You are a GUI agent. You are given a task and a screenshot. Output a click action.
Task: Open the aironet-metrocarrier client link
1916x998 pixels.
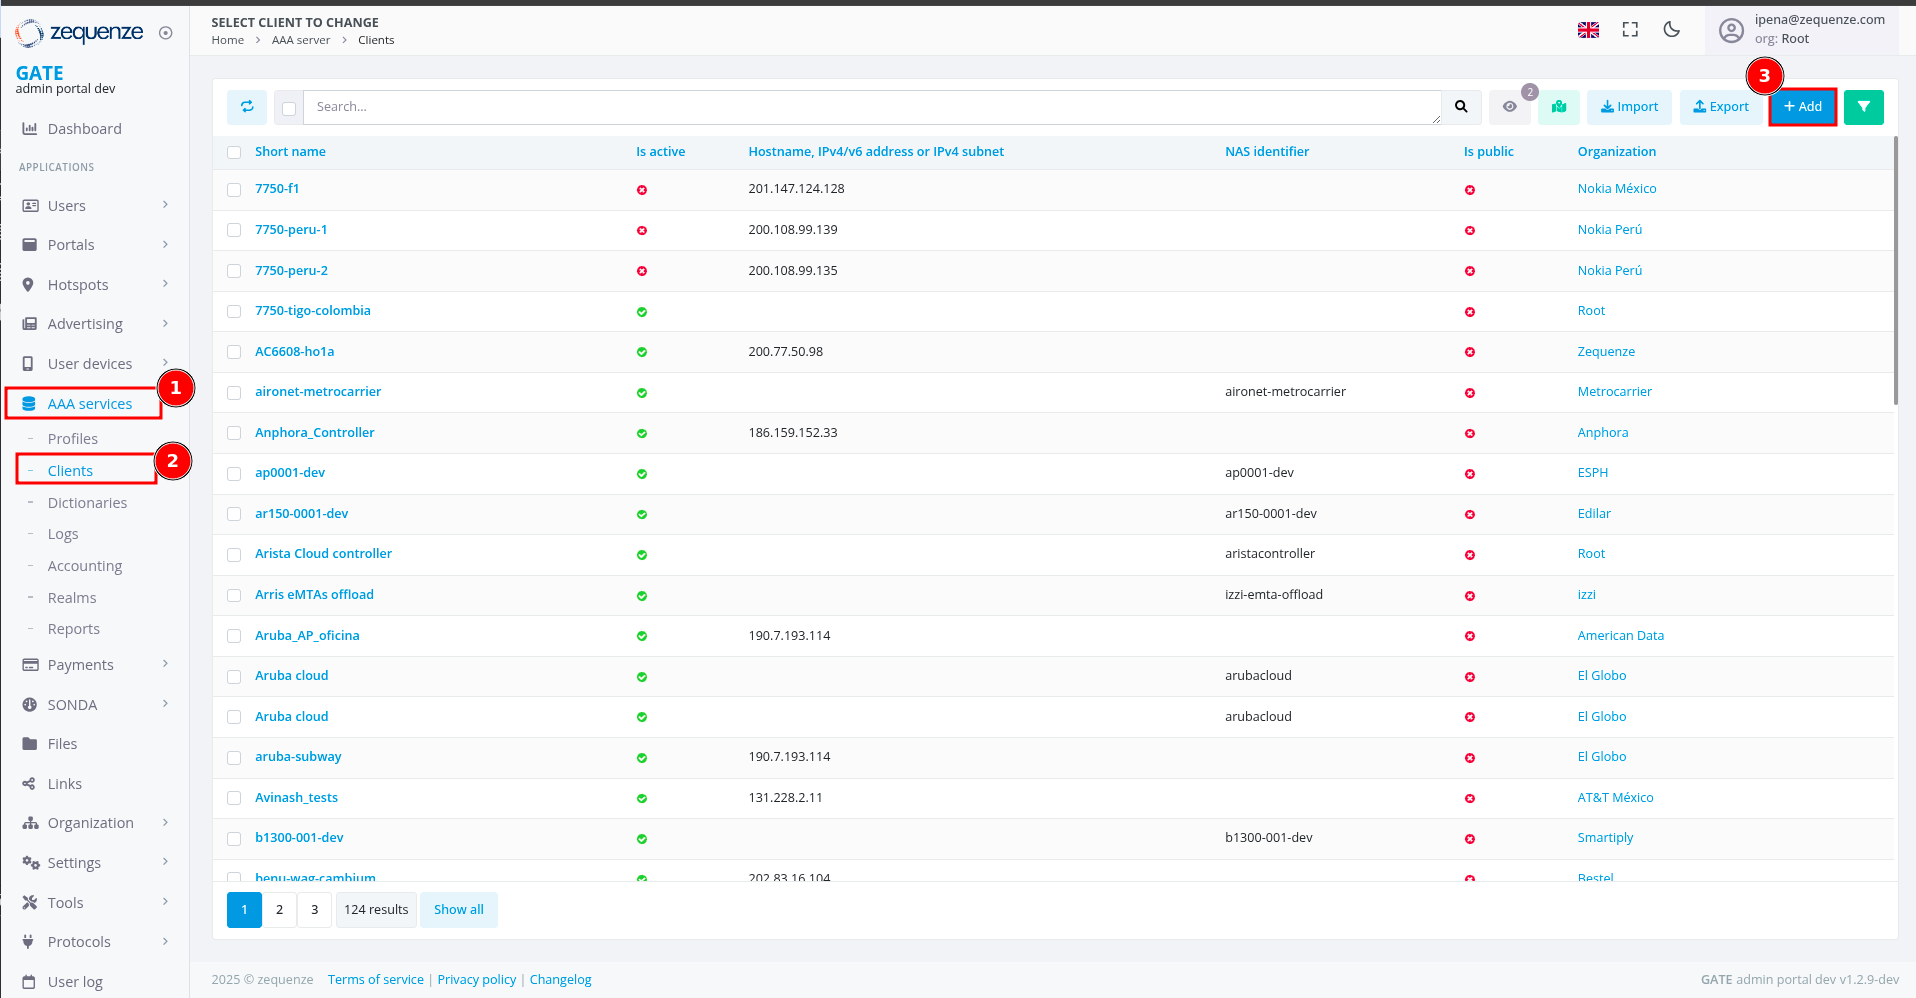[318, 392]
